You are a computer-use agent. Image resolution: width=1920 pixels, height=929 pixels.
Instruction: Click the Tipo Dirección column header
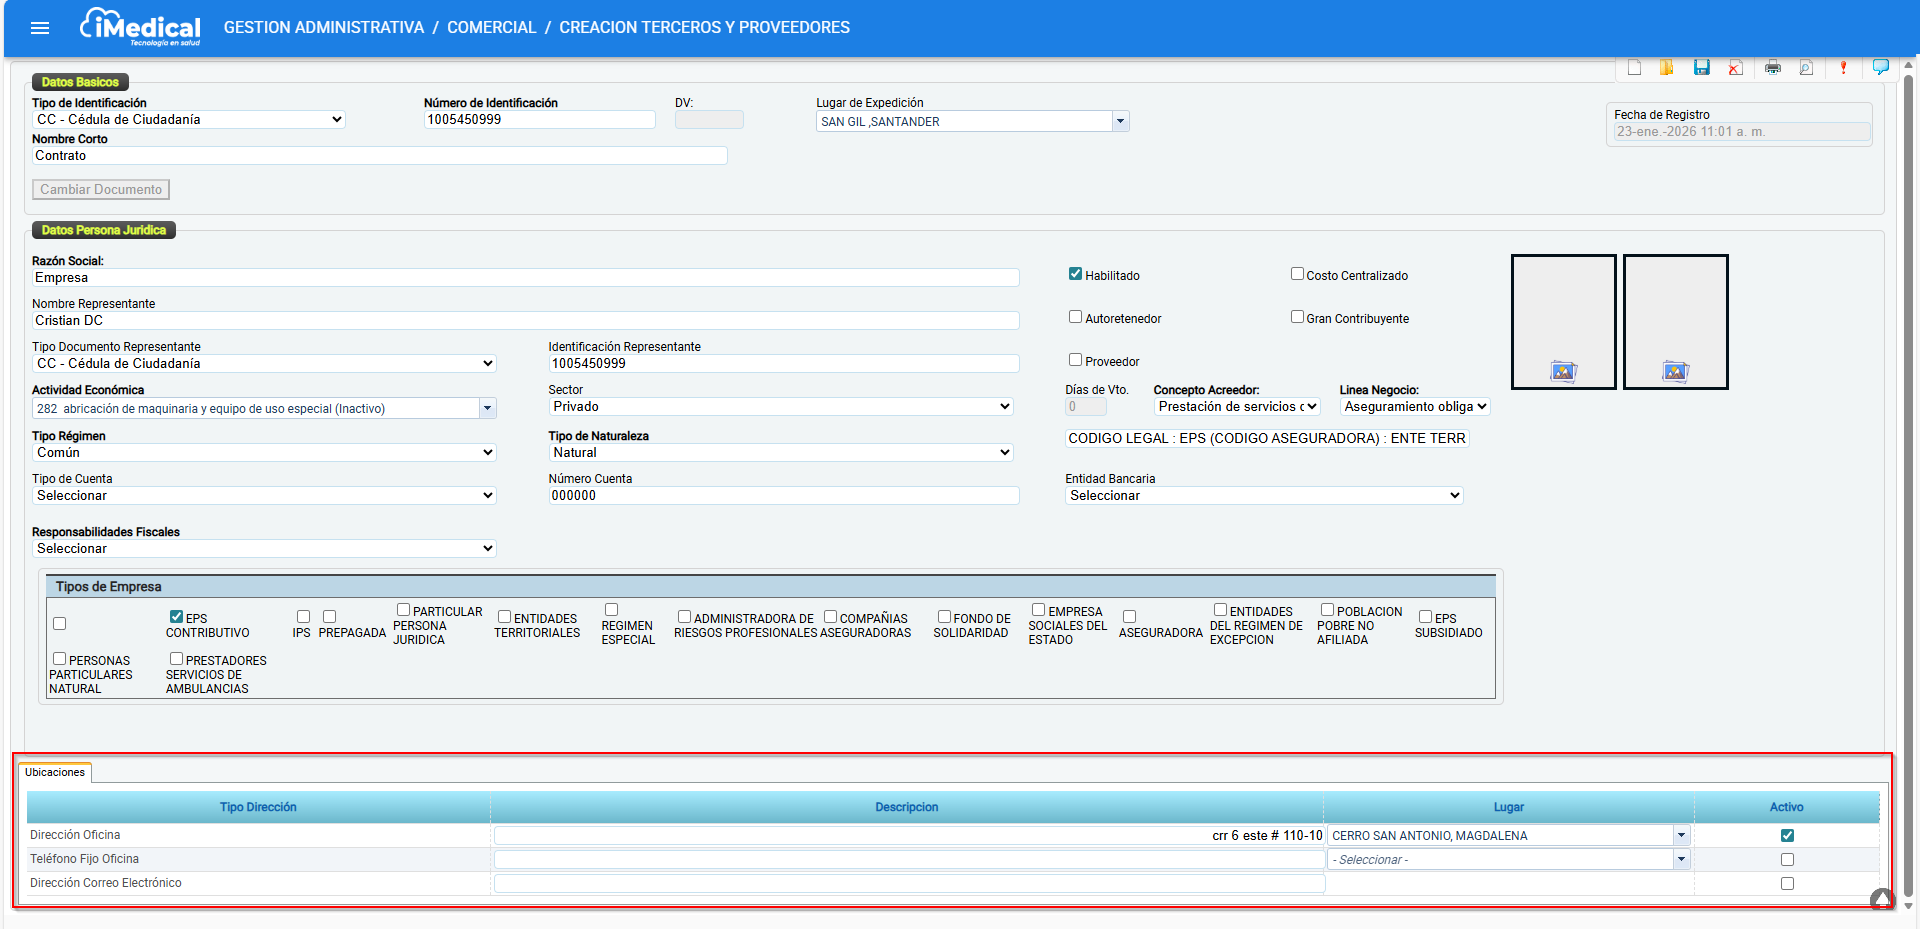click(x=258, y=808)
